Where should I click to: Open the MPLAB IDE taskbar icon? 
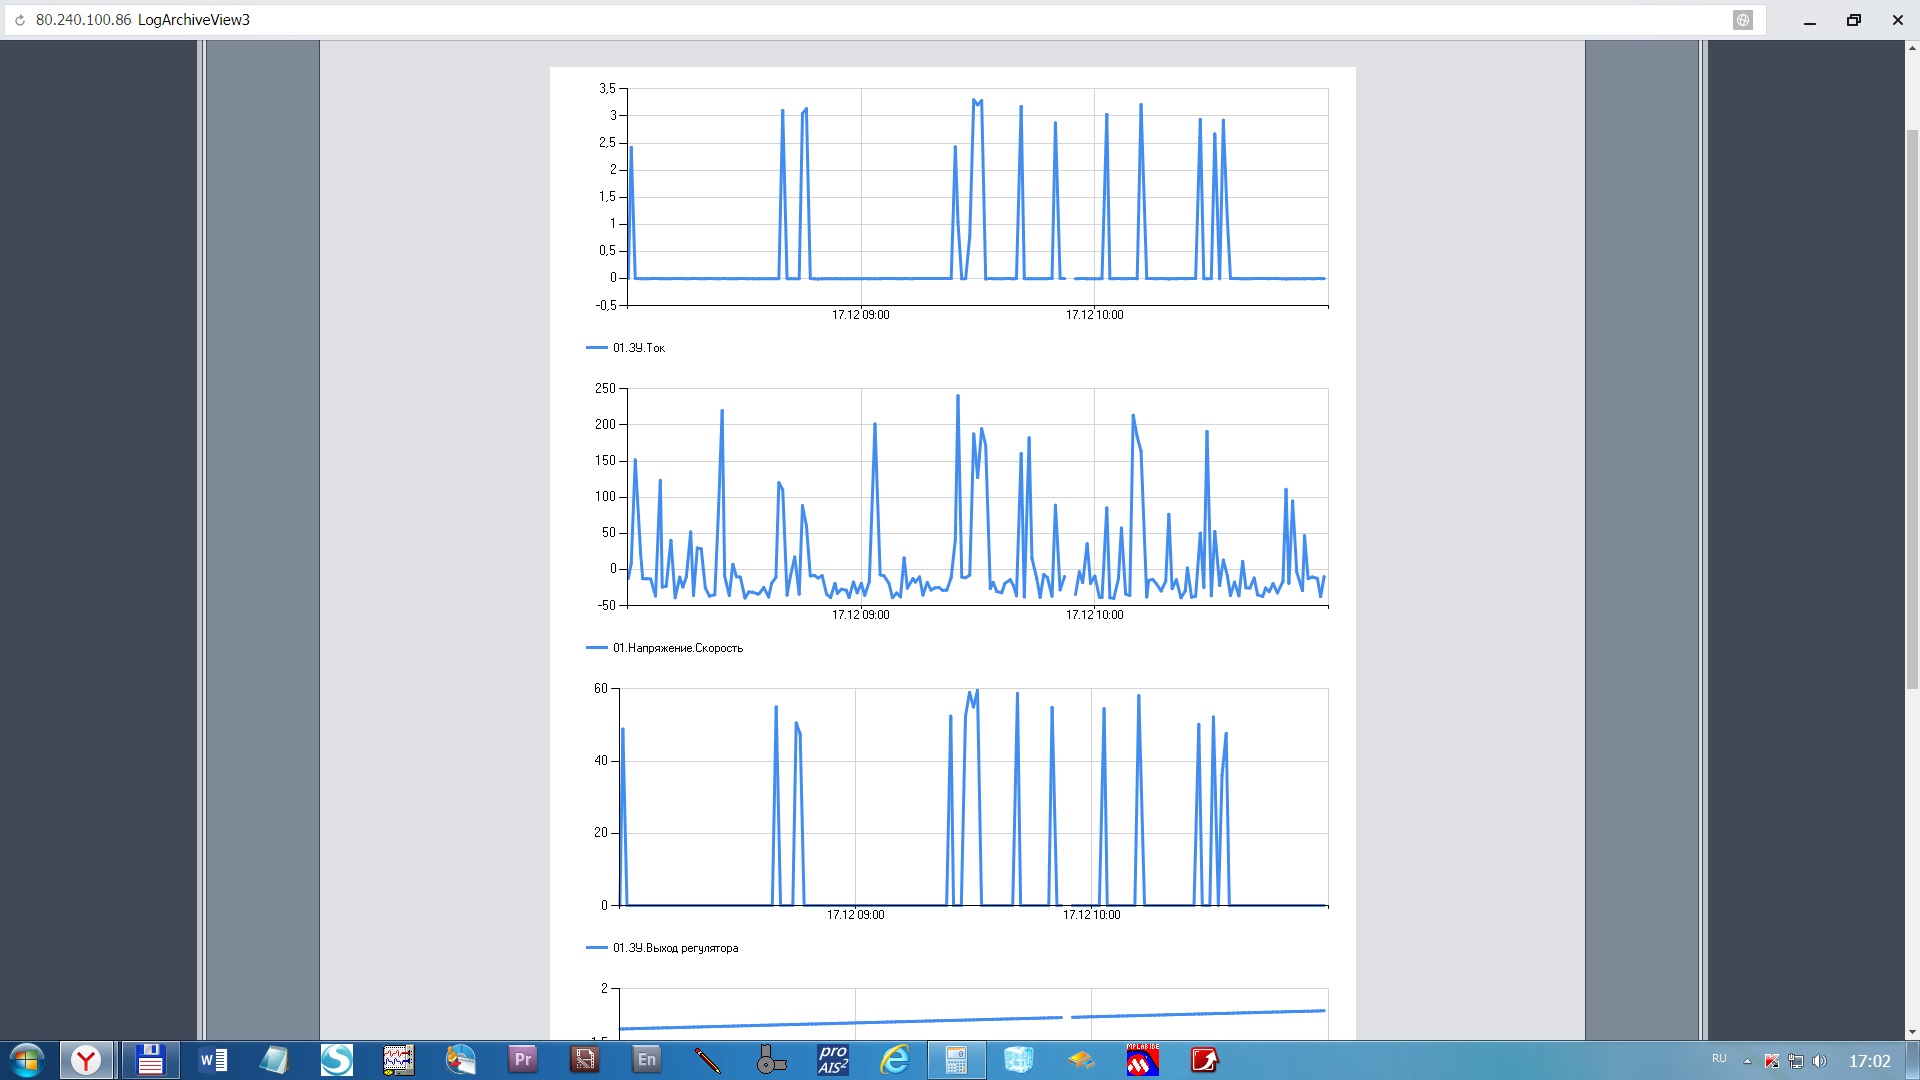1142,1060
